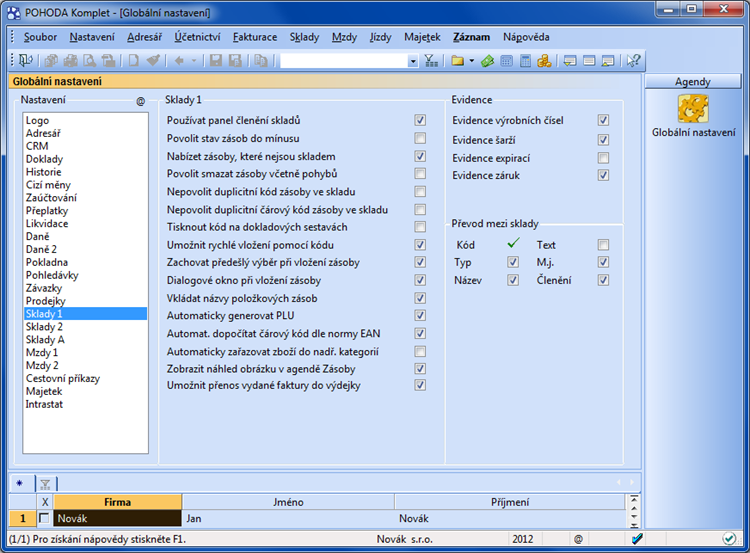The height and width of the screenshot is (553, 750).
Task: Open the Sklady menu
Action: (x=304, y=37)
